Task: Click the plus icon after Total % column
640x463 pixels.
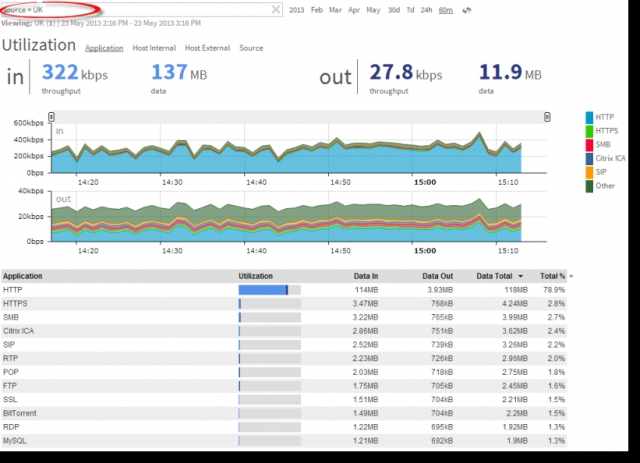Action: [x=571, y=276]
